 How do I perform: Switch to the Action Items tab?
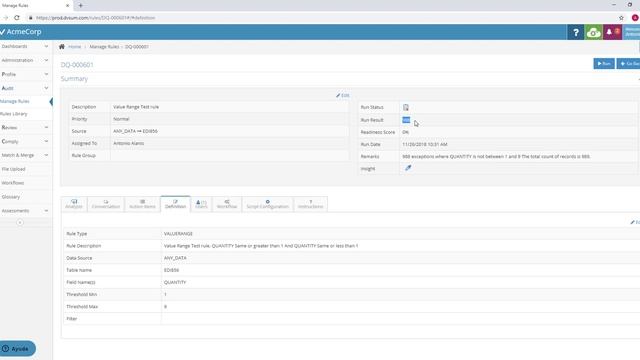(x=142, y=204)
